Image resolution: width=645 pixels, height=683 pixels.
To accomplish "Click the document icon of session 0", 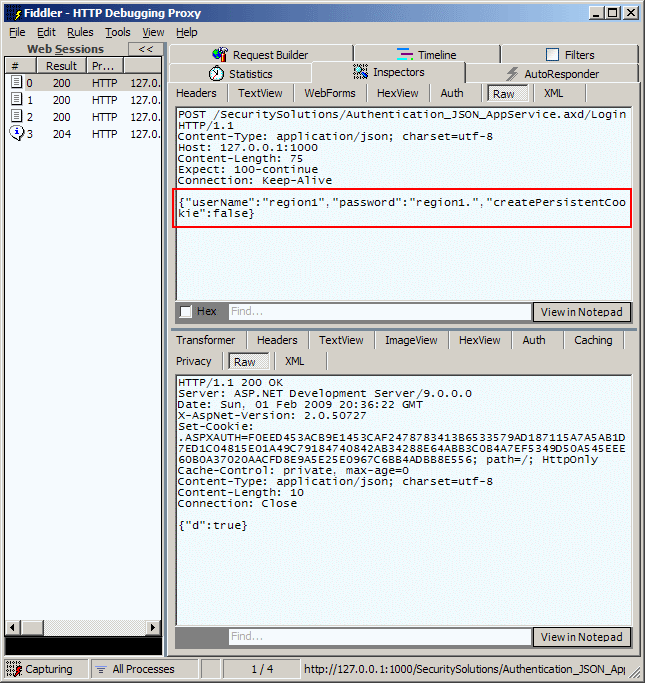I will (x=17, y=82).
